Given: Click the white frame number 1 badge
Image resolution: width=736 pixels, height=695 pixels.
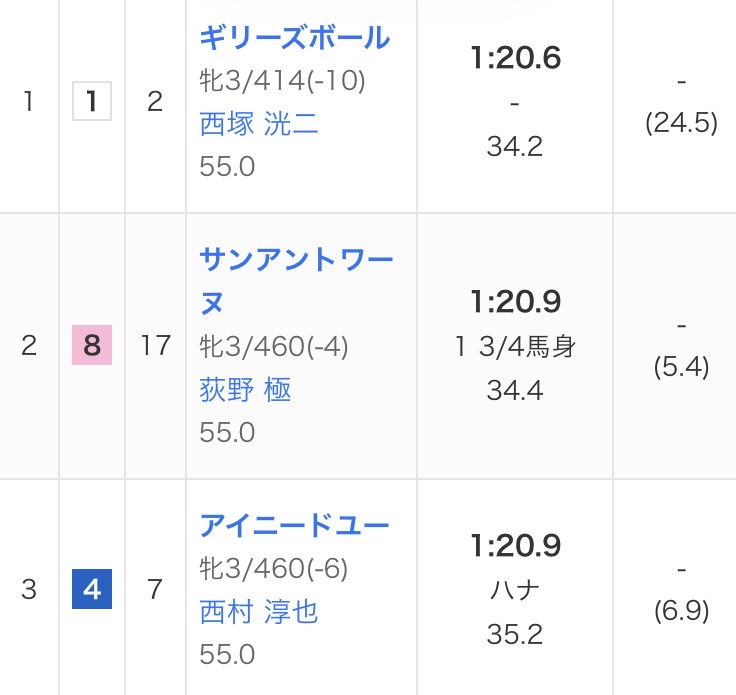Looking at the screenshot, I should (92, 102).
